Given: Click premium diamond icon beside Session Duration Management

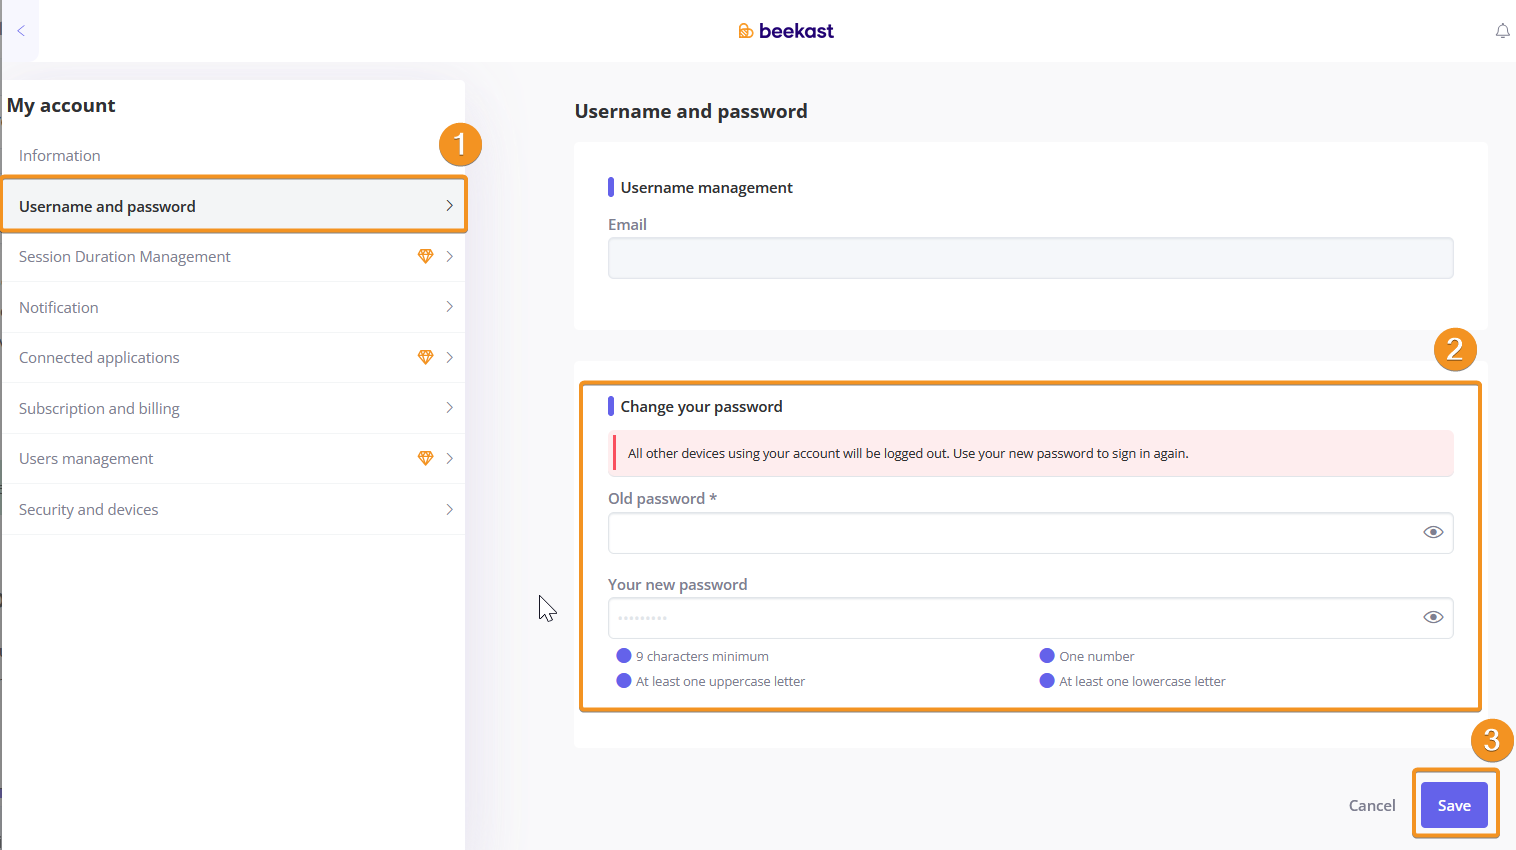Looking at the screenshot, I should pos(425,256).
